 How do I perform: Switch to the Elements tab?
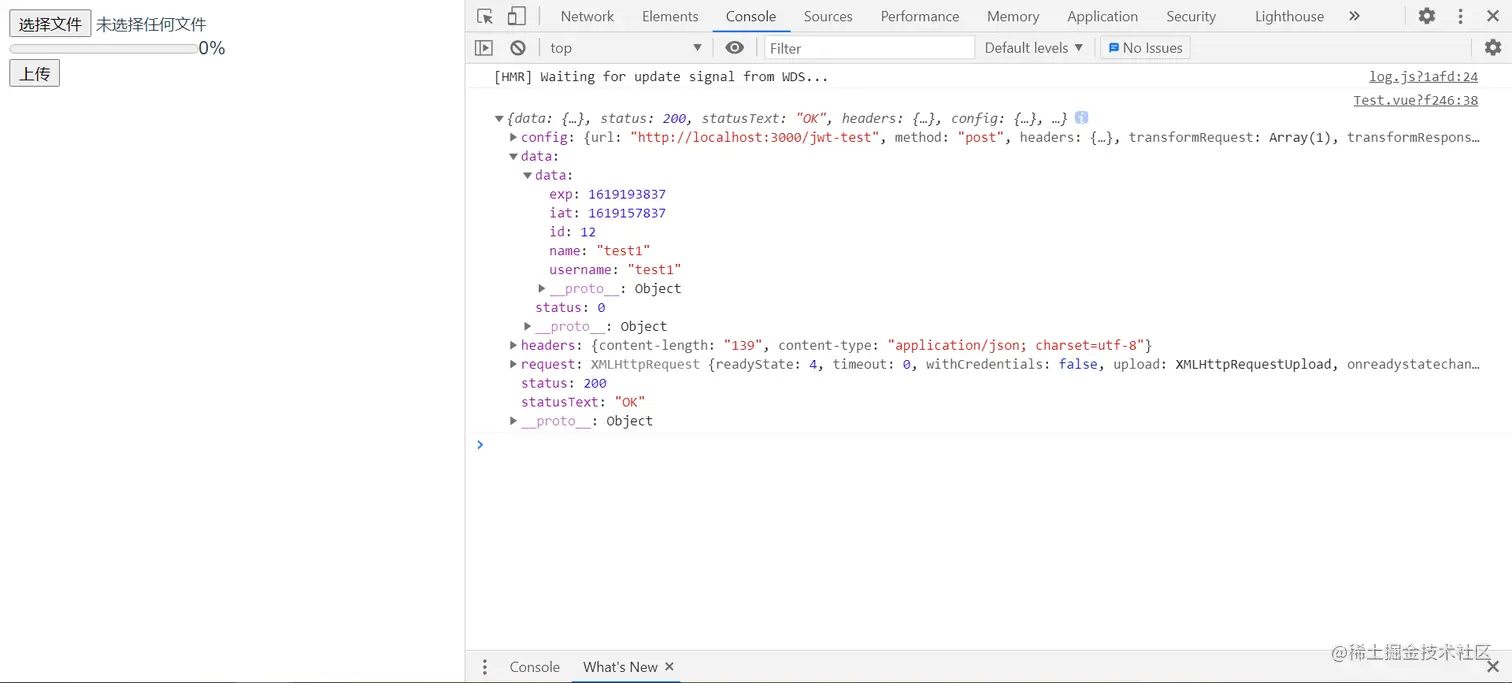coord(670,16)
